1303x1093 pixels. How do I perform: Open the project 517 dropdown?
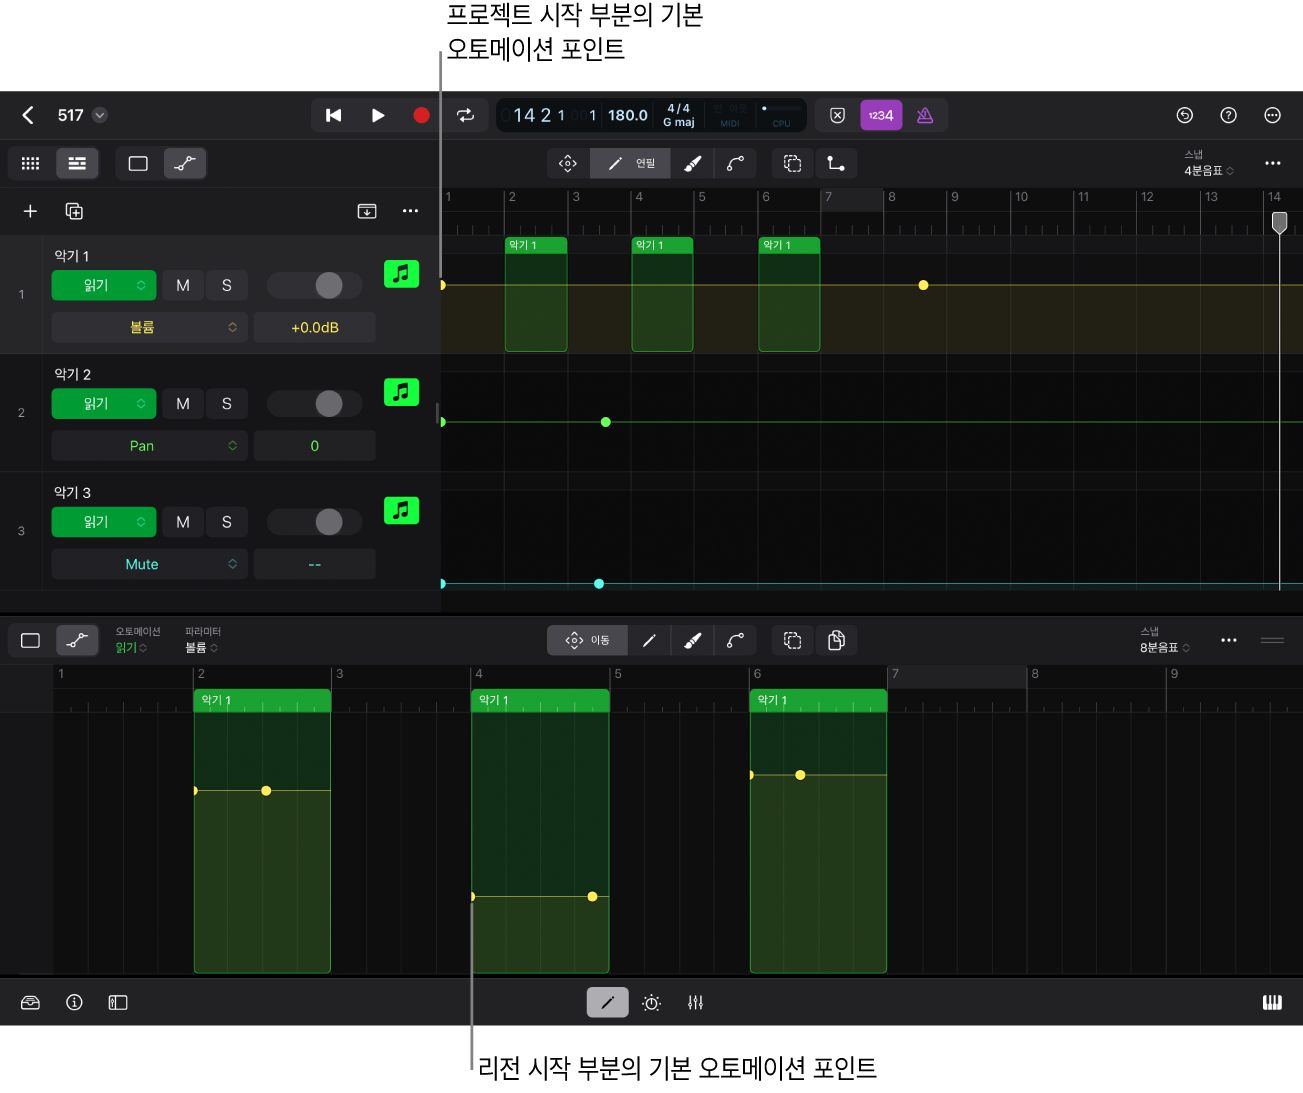coord(100,115)
